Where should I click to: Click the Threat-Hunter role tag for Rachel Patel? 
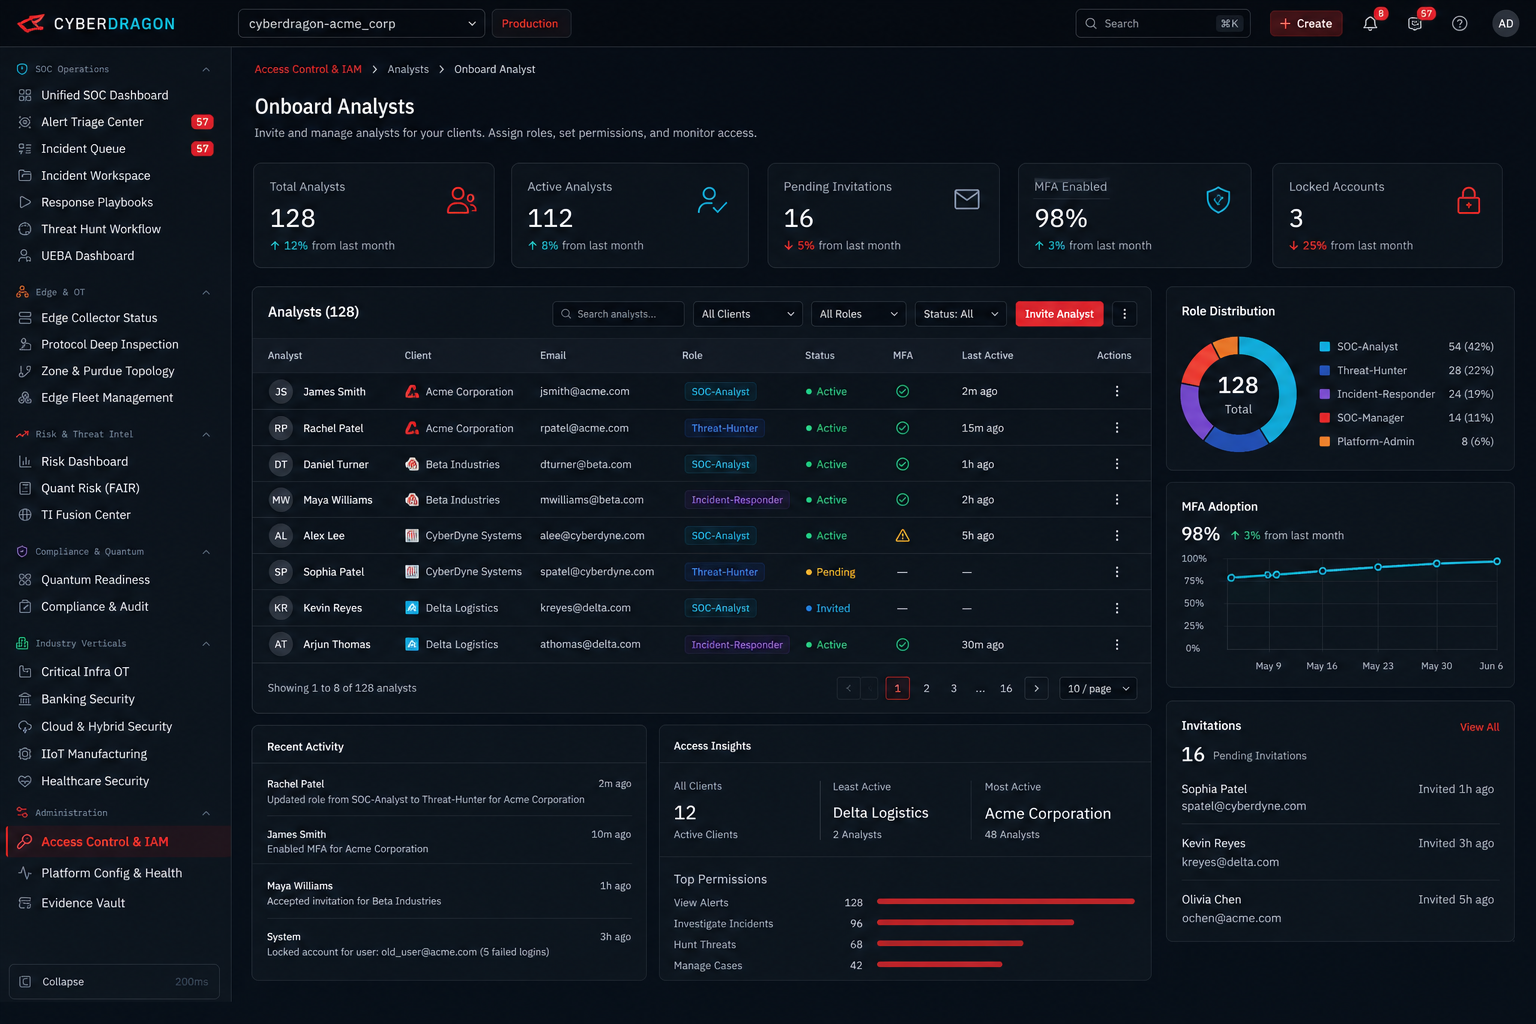click(x=725, y=428)
